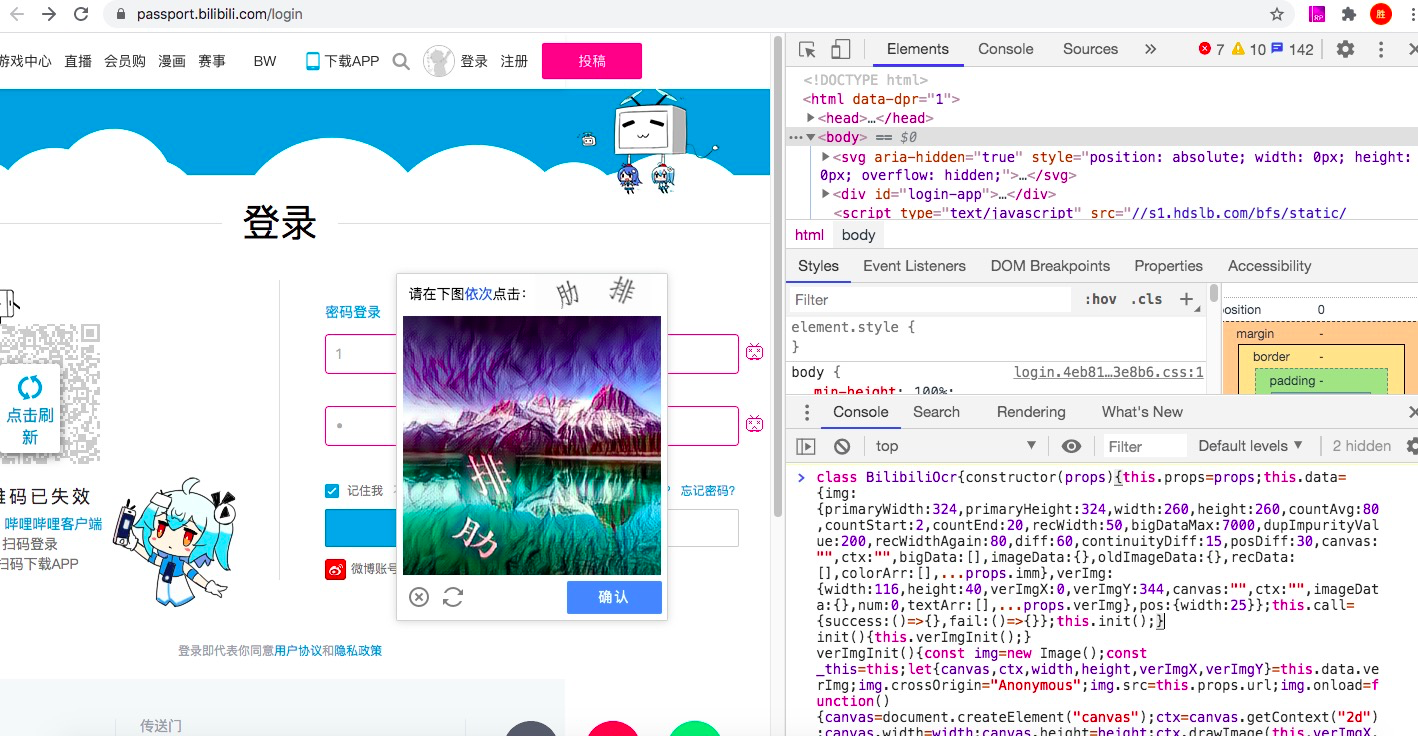Open the DOM Breakpoints tab
The width and height of the screenshot is (1418, 736).
point(1050,266)
